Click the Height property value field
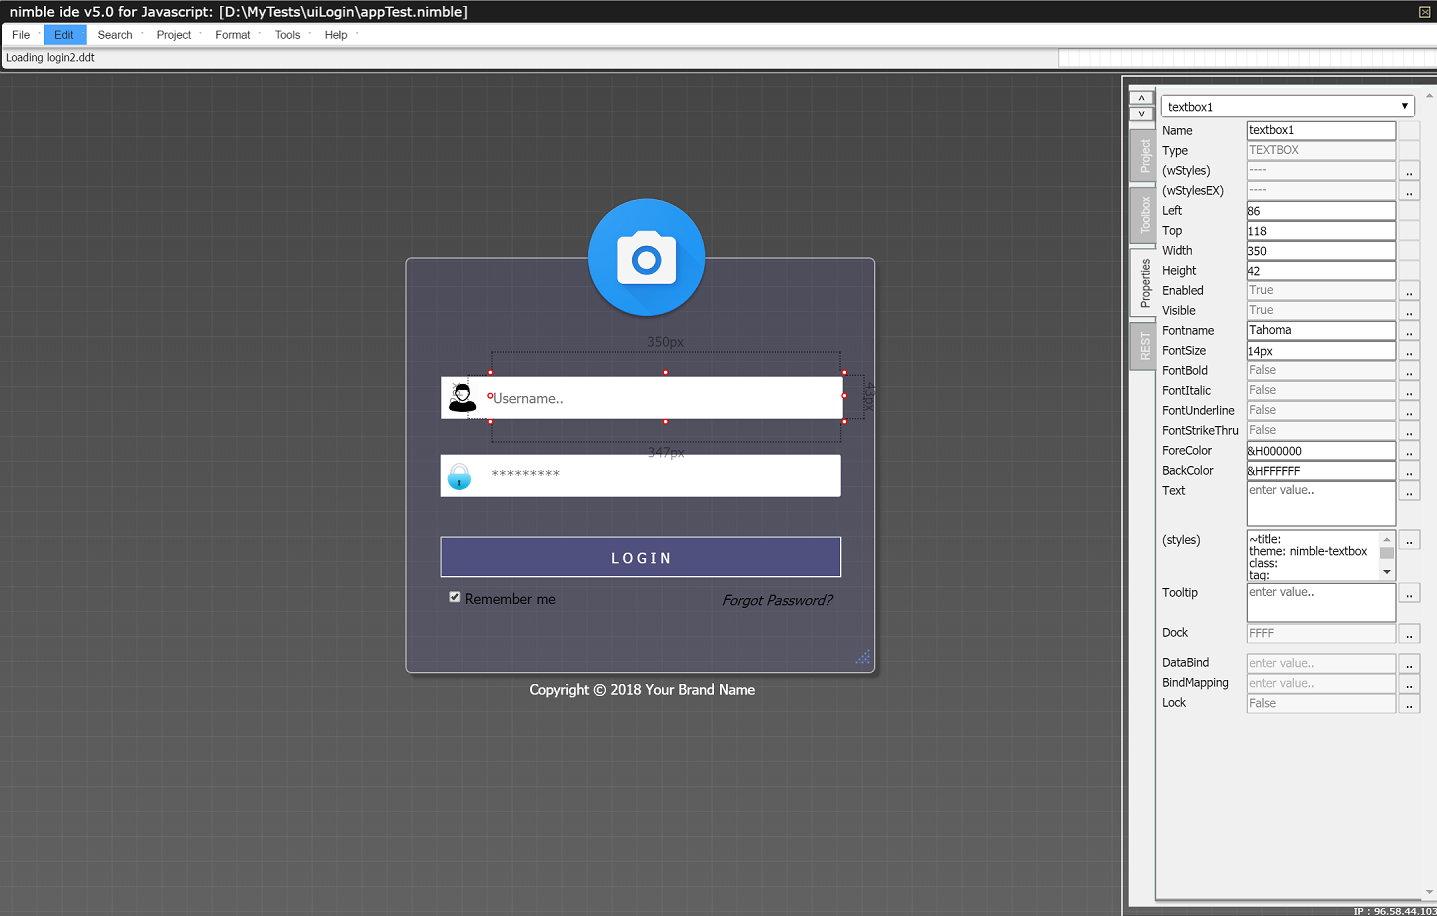 tap(1321, 271)
